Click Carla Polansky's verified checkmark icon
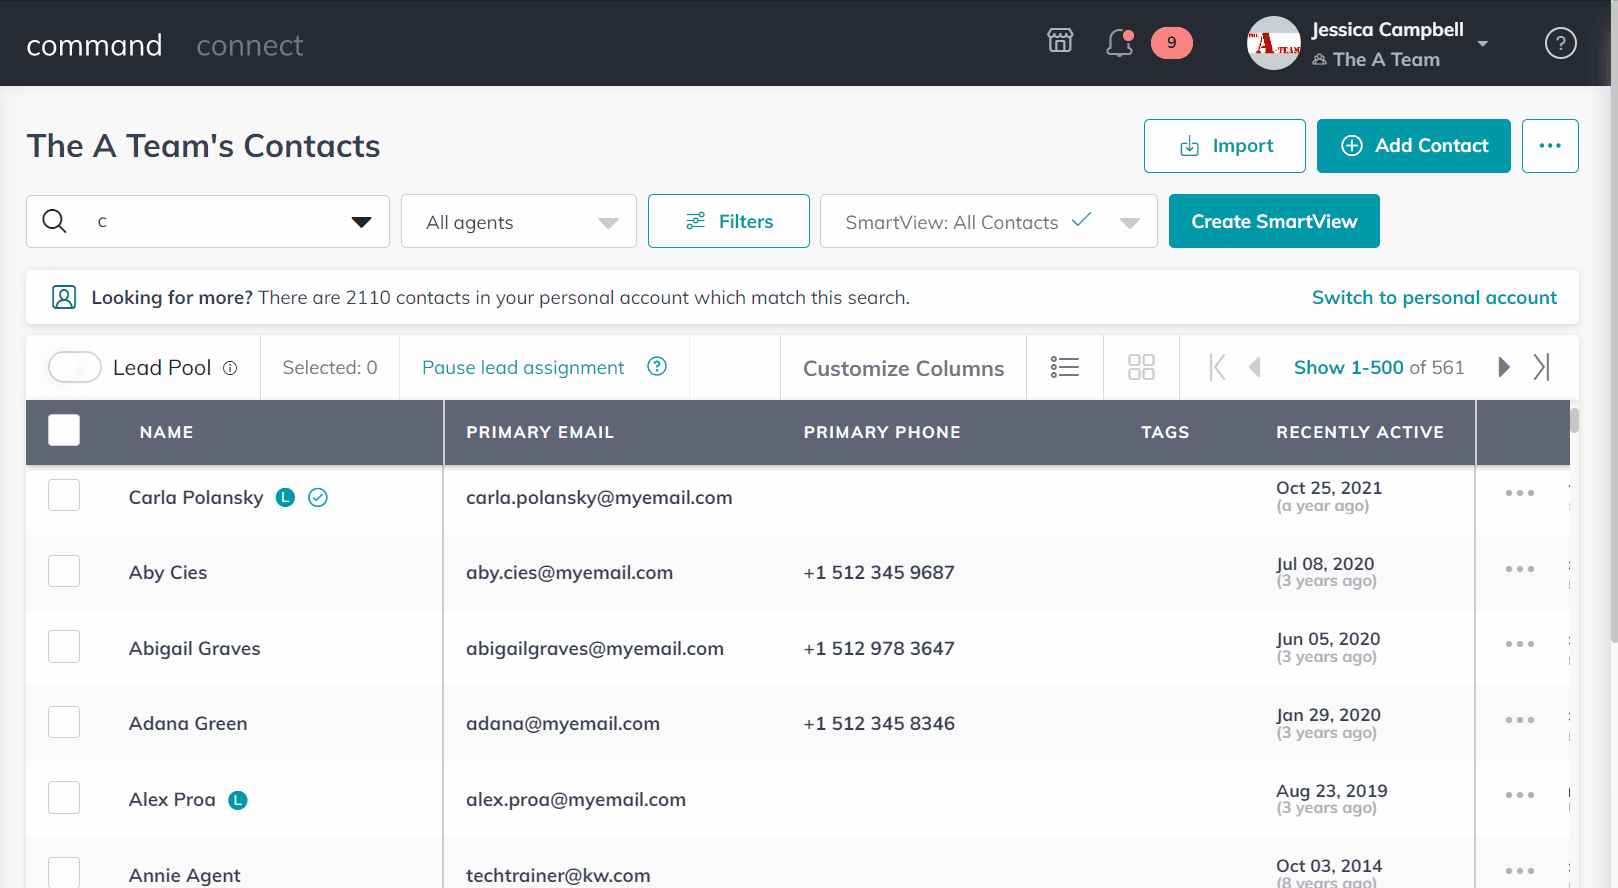 (x=318, y=497)
